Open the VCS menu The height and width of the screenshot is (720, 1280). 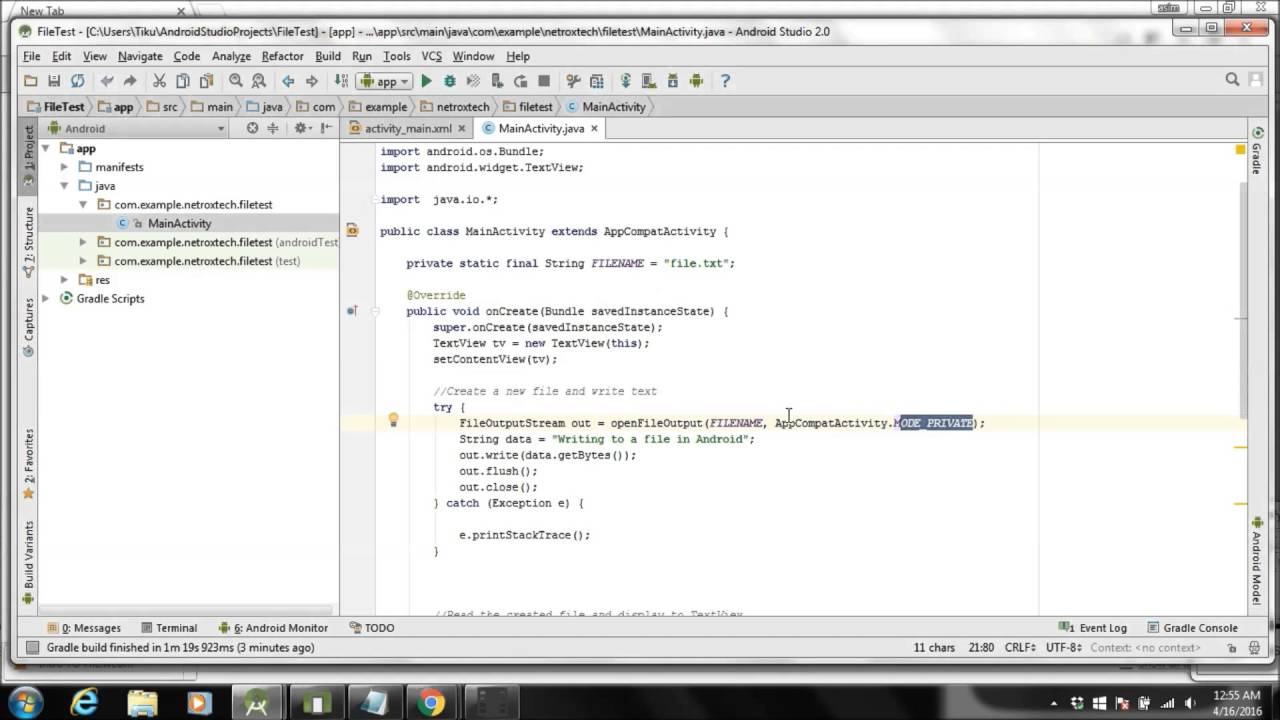click(x=431, y=56)
